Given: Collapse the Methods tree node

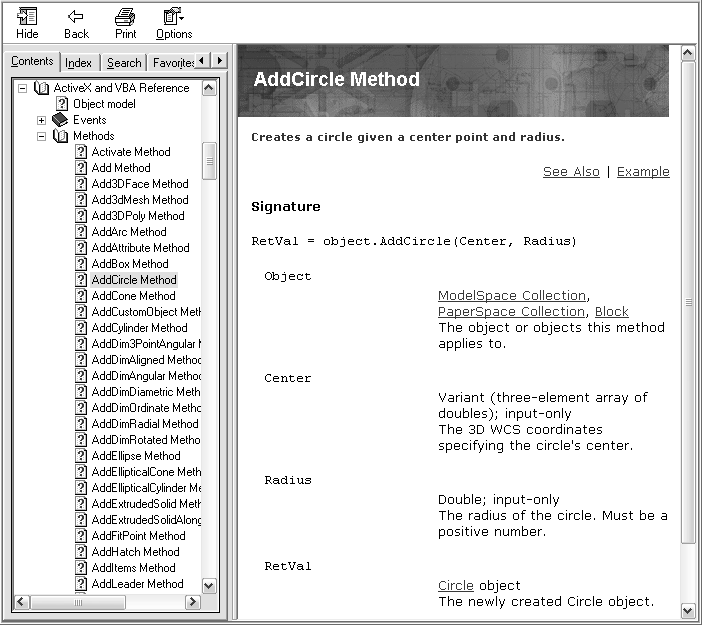Looking at the screenshot, I should pos(41,136).
